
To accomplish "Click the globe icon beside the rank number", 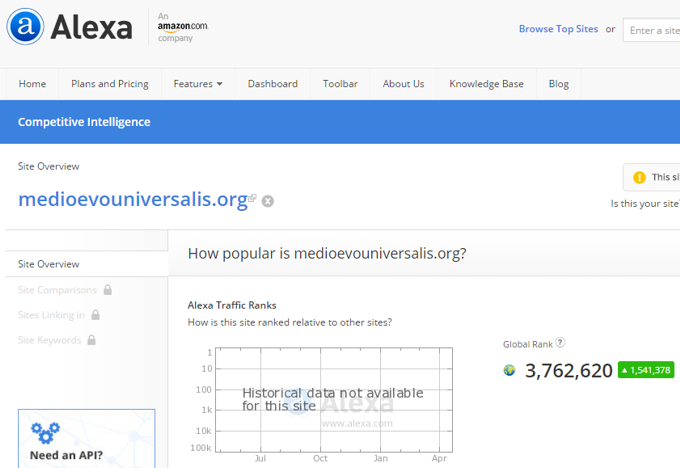I will [510, 370].
